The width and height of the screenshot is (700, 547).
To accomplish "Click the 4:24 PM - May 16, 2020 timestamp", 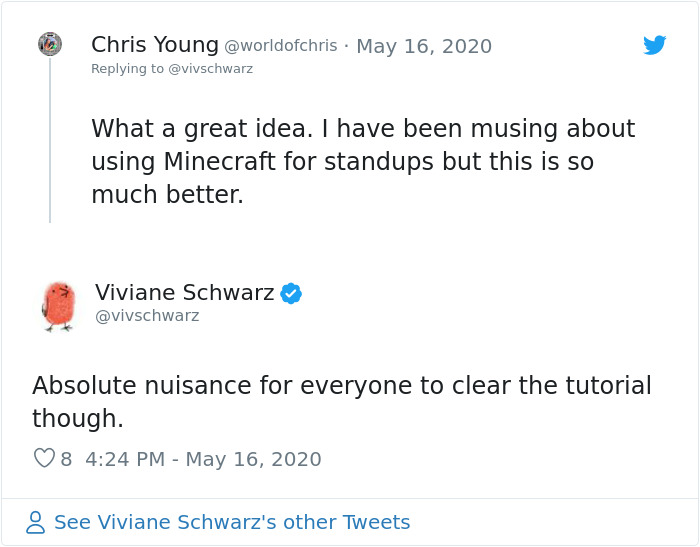I will 203,459.
